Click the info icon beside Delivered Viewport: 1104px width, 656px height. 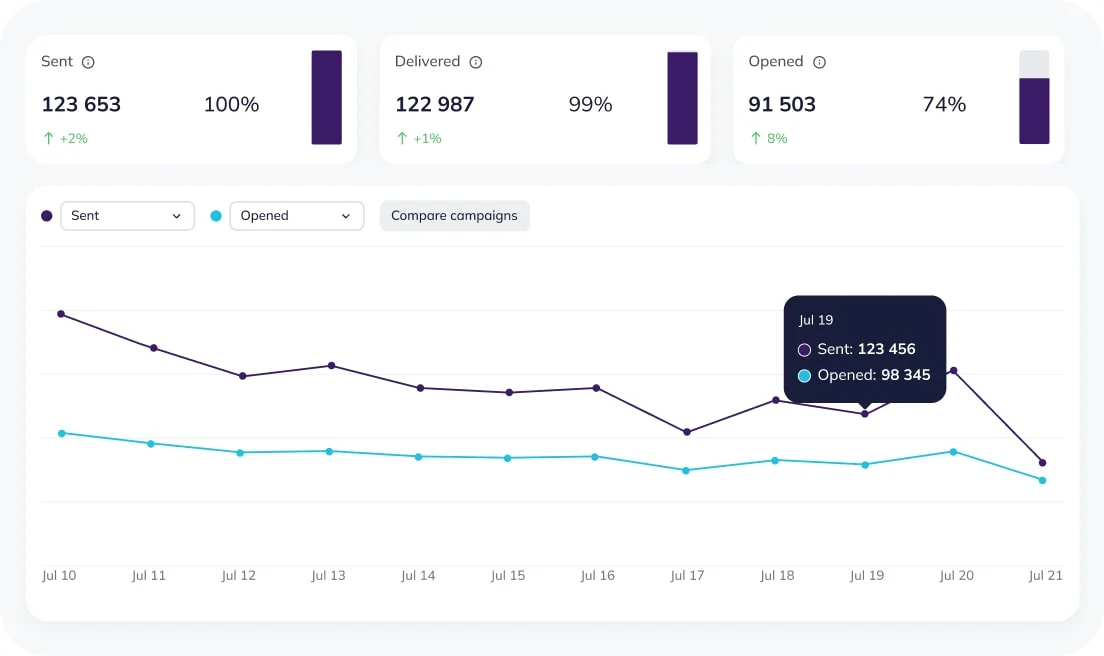pos(475,61)
